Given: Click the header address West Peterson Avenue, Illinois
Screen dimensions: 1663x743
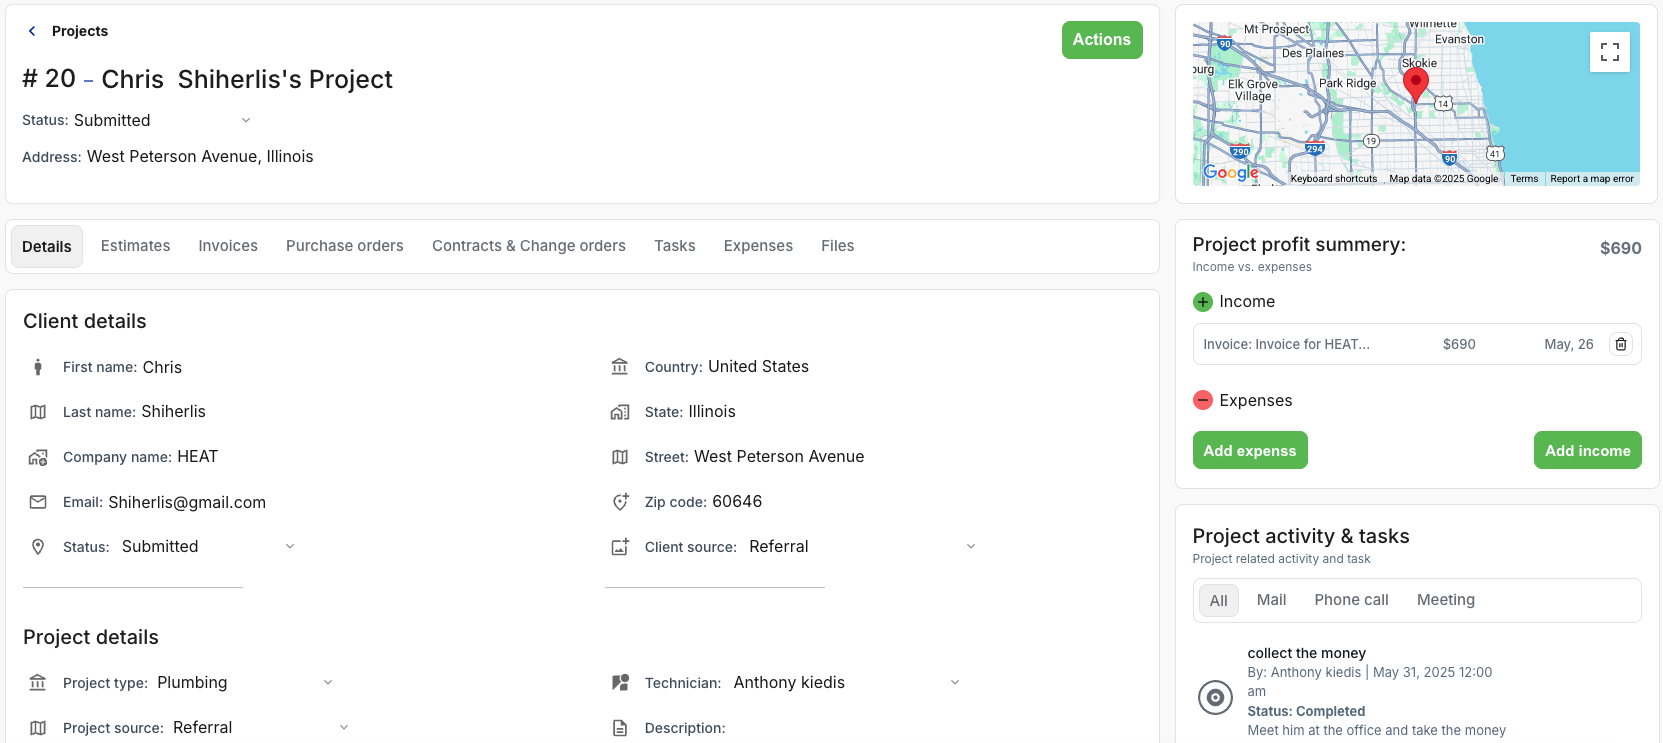Looking at the screenshot, I should point(200,157).
